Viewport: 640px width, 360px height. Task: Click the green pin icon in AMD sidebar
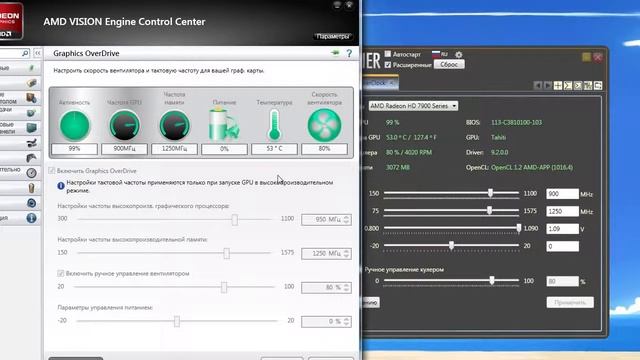pos(32,68)
